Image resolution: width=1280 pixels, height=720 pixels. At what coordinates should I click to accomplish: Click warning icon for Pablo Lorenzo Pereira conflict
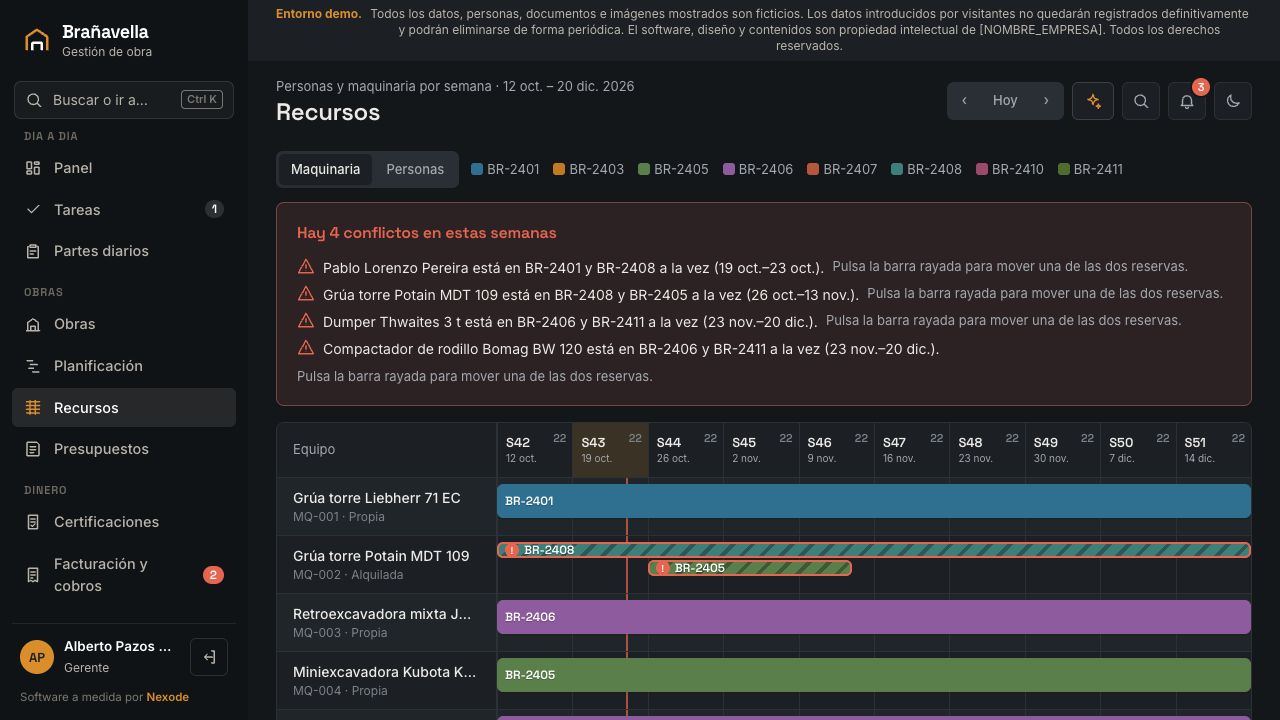tap(306, 267)
